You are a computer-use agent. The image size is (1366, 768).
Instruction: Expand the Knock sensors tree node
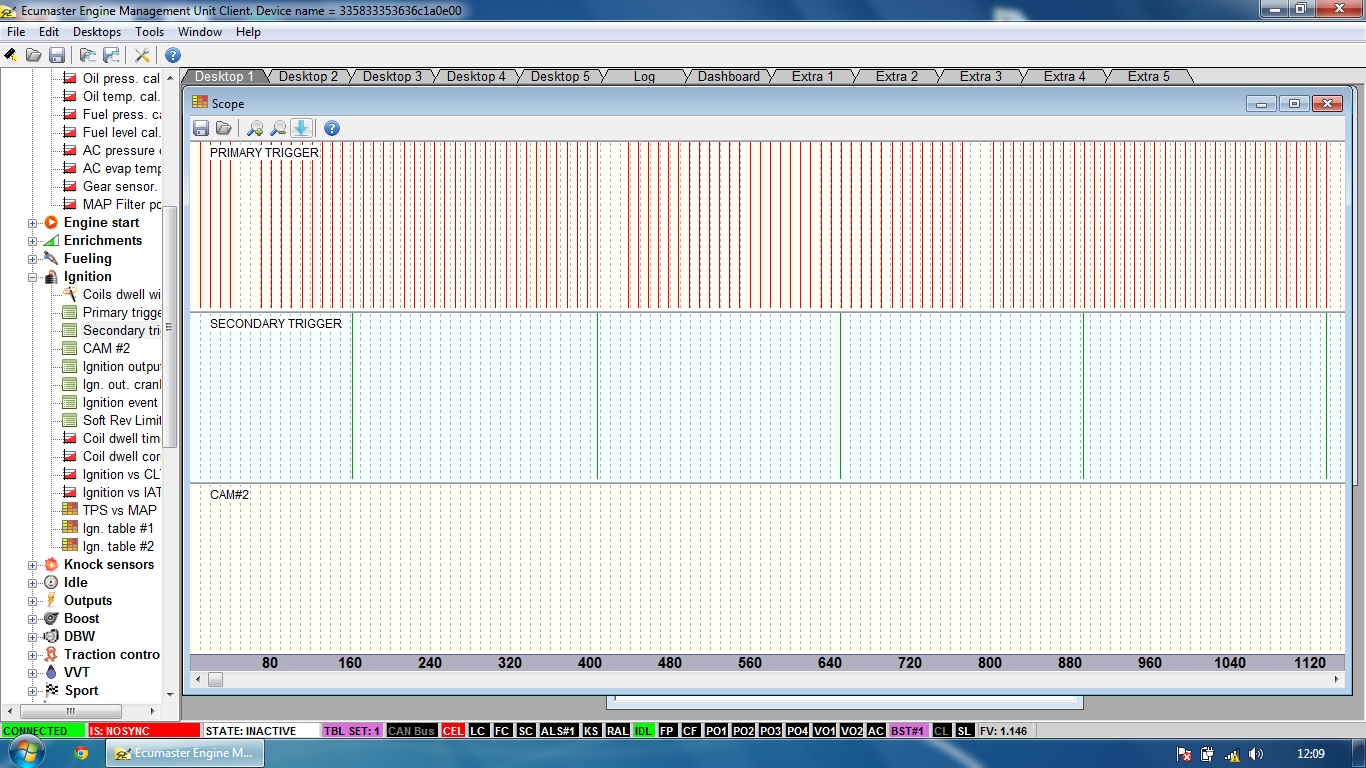[32, 565]
